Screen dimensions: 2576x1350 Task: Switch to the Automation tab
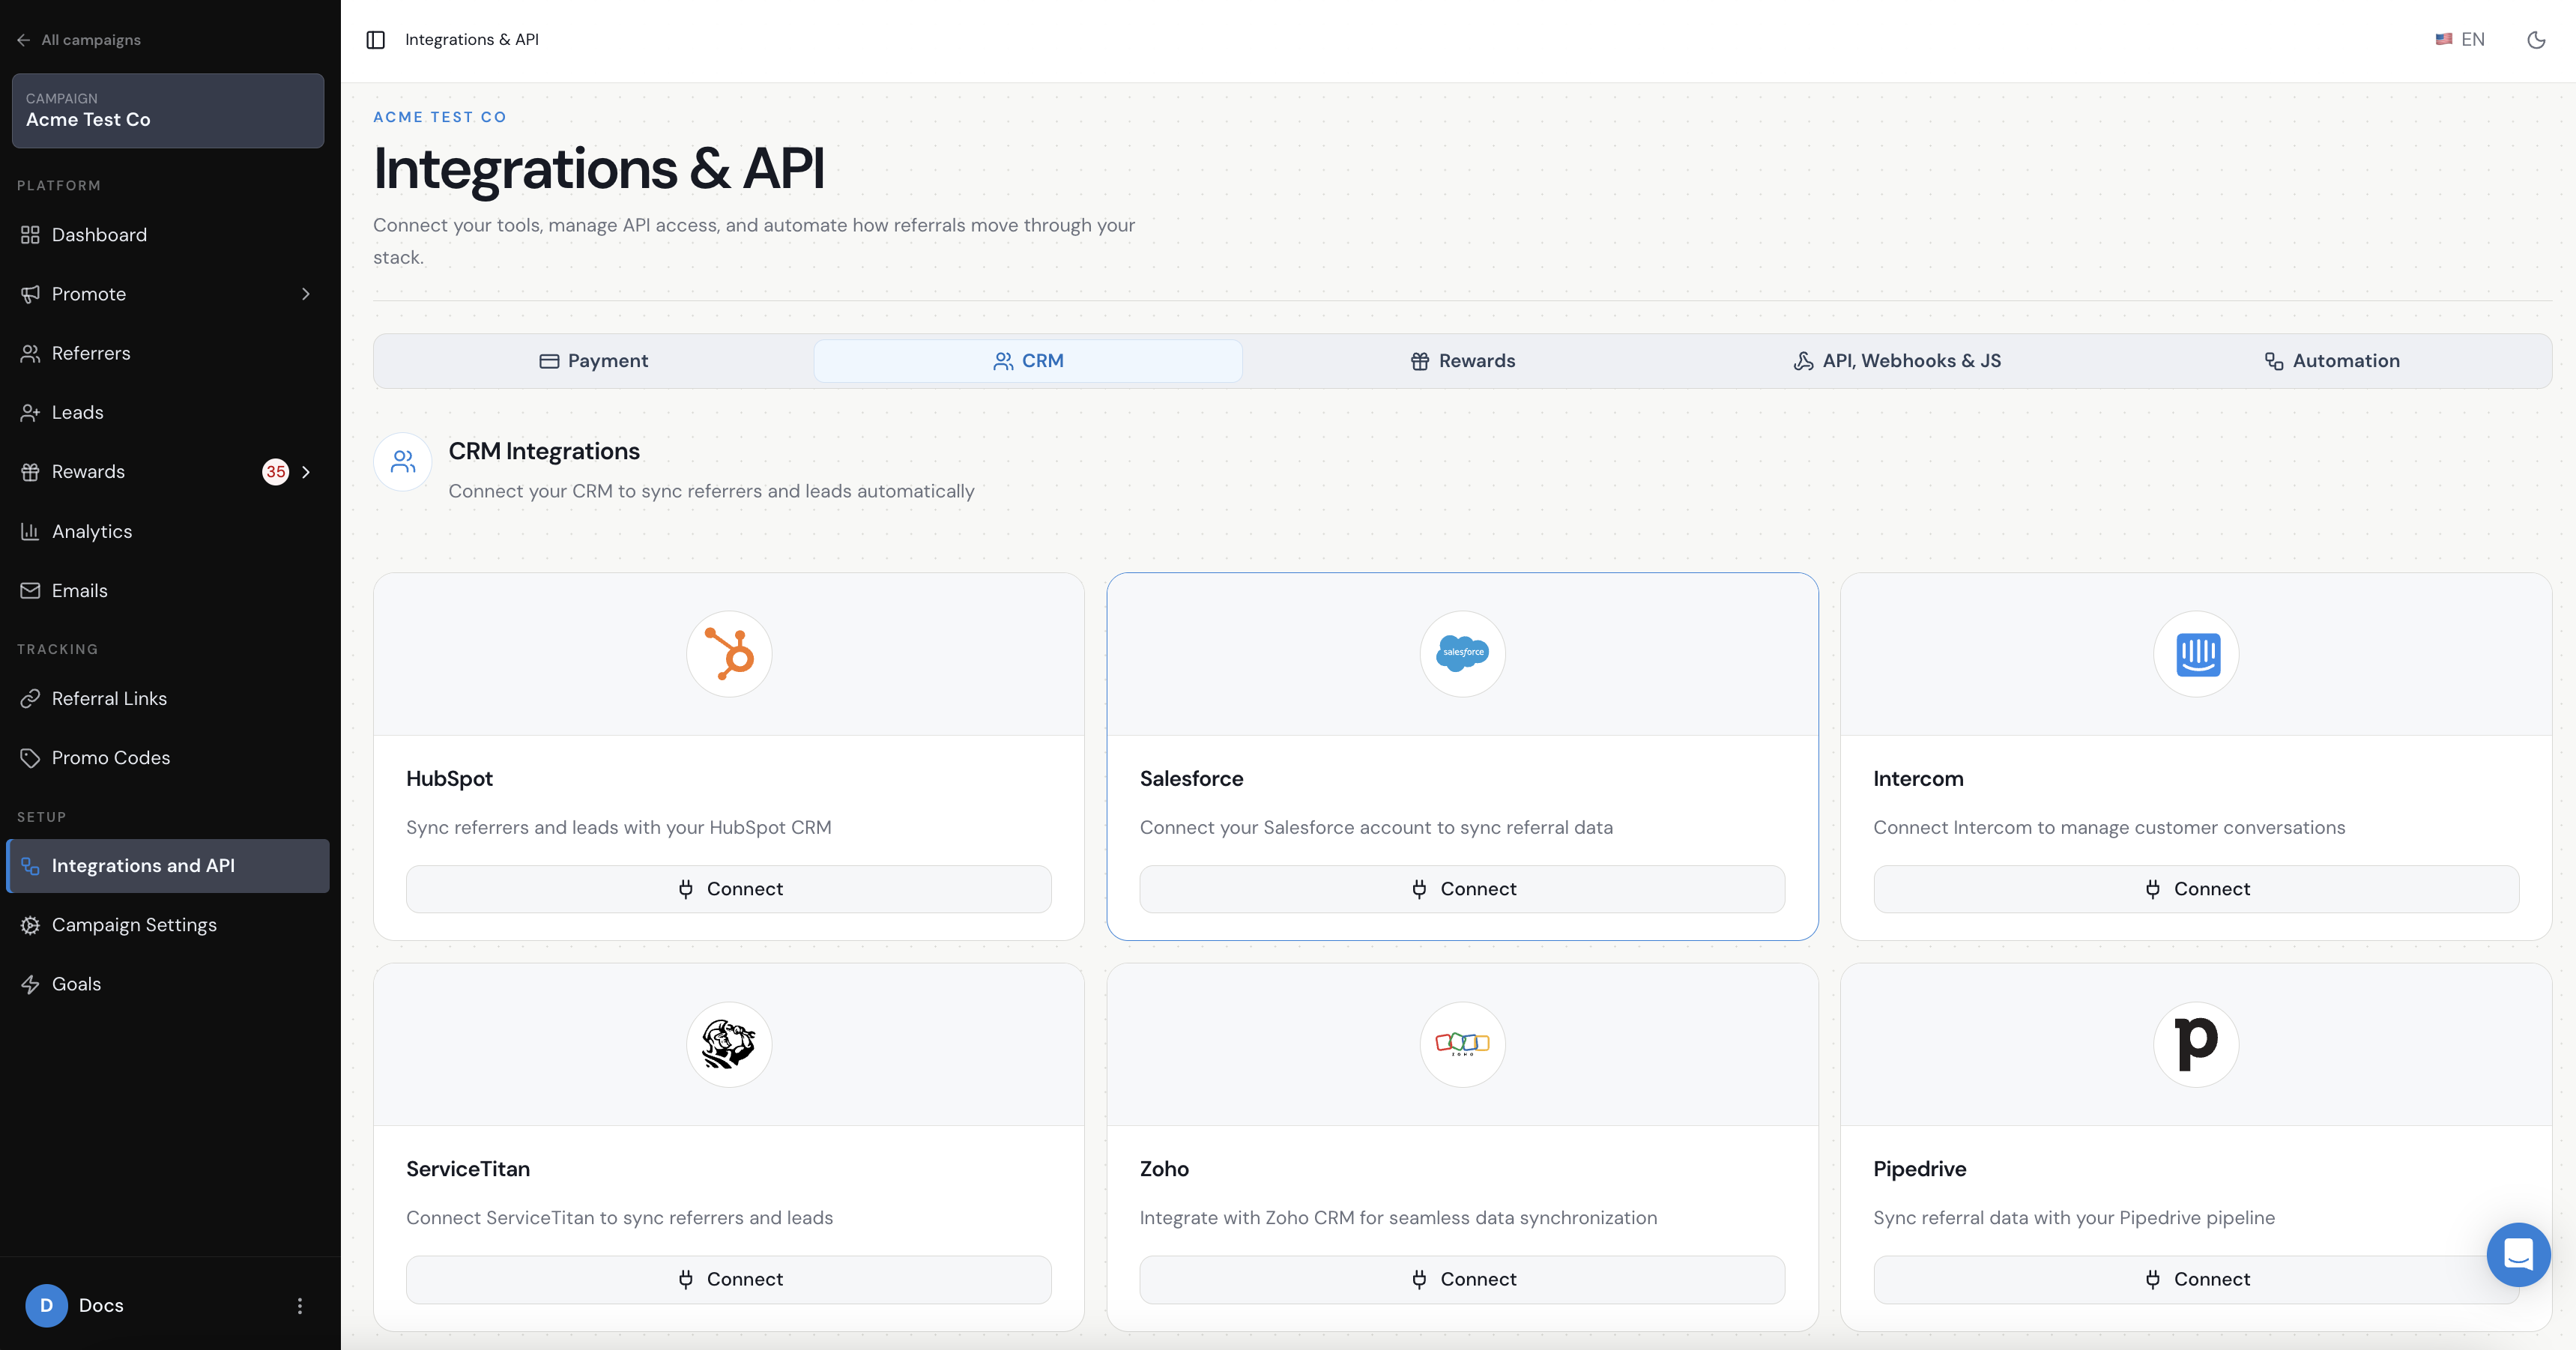(x=2331, y=361)
